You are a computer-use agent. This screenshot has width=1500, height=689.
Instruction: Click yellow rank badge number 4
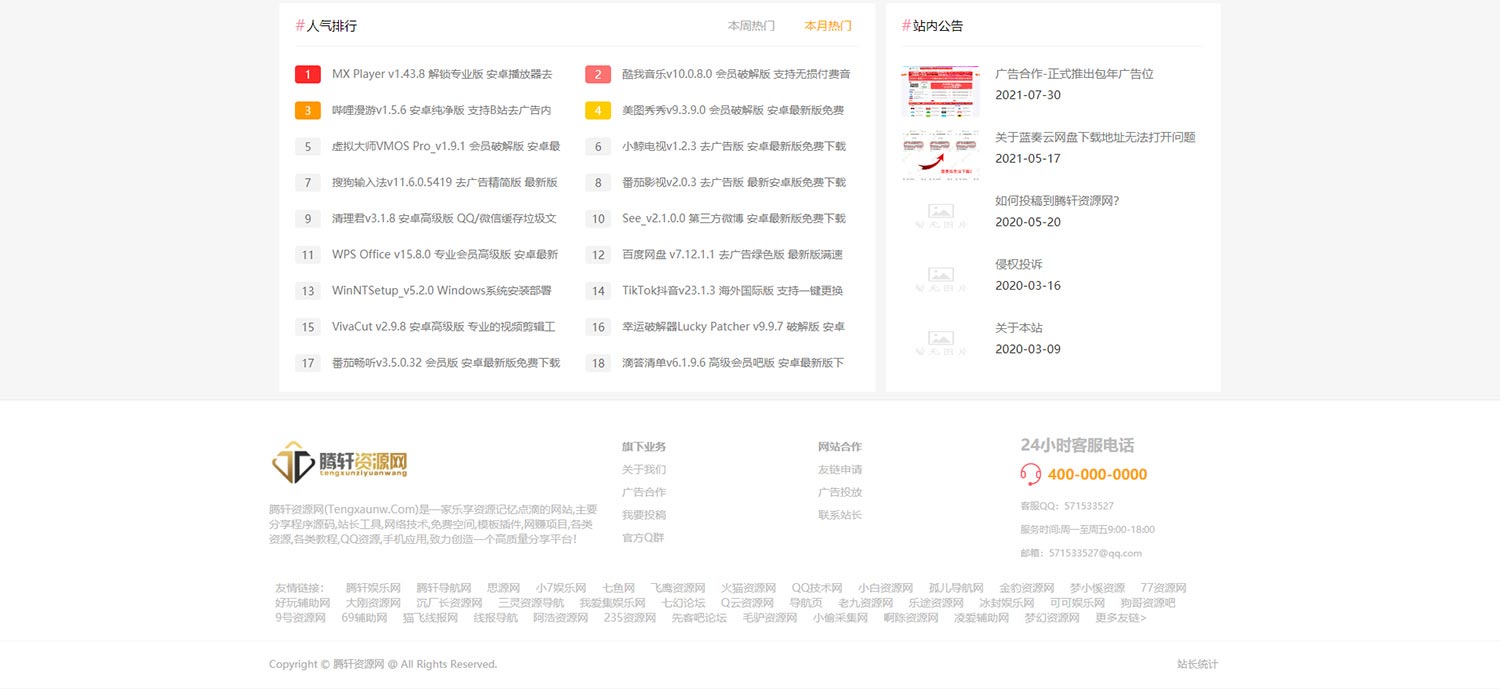coord(598,110)
